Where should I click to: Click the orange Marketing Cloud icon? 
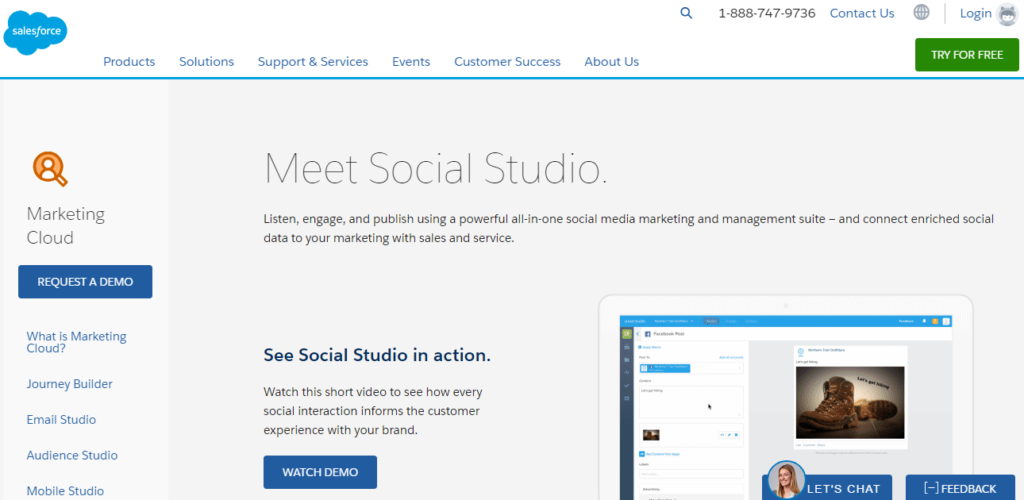point(50,168)
